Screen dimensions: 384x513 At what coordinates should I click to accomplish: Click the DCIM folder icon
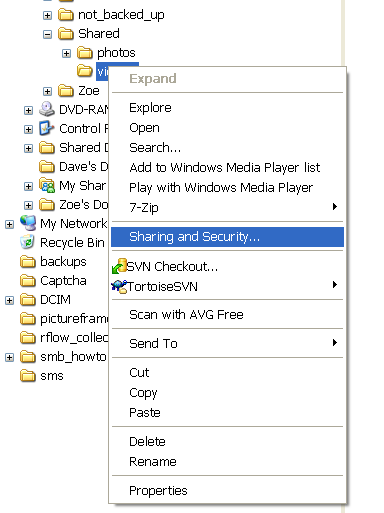pos(28,300)
